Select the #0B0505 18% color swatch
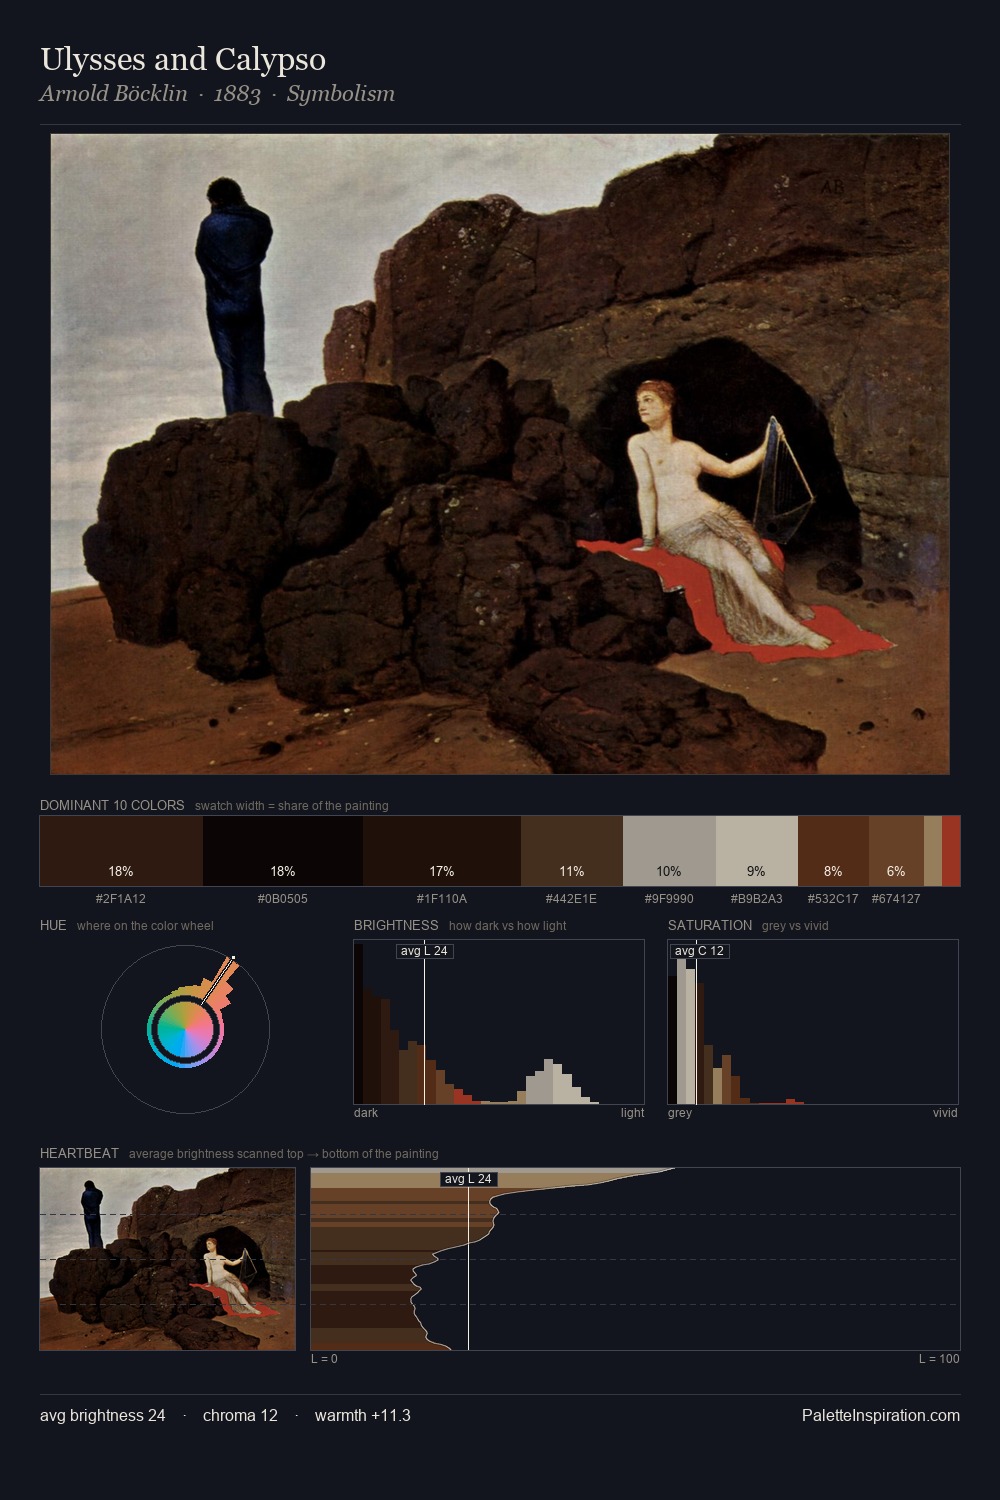Screen dimensions: 1000x1500 point(283,851)
